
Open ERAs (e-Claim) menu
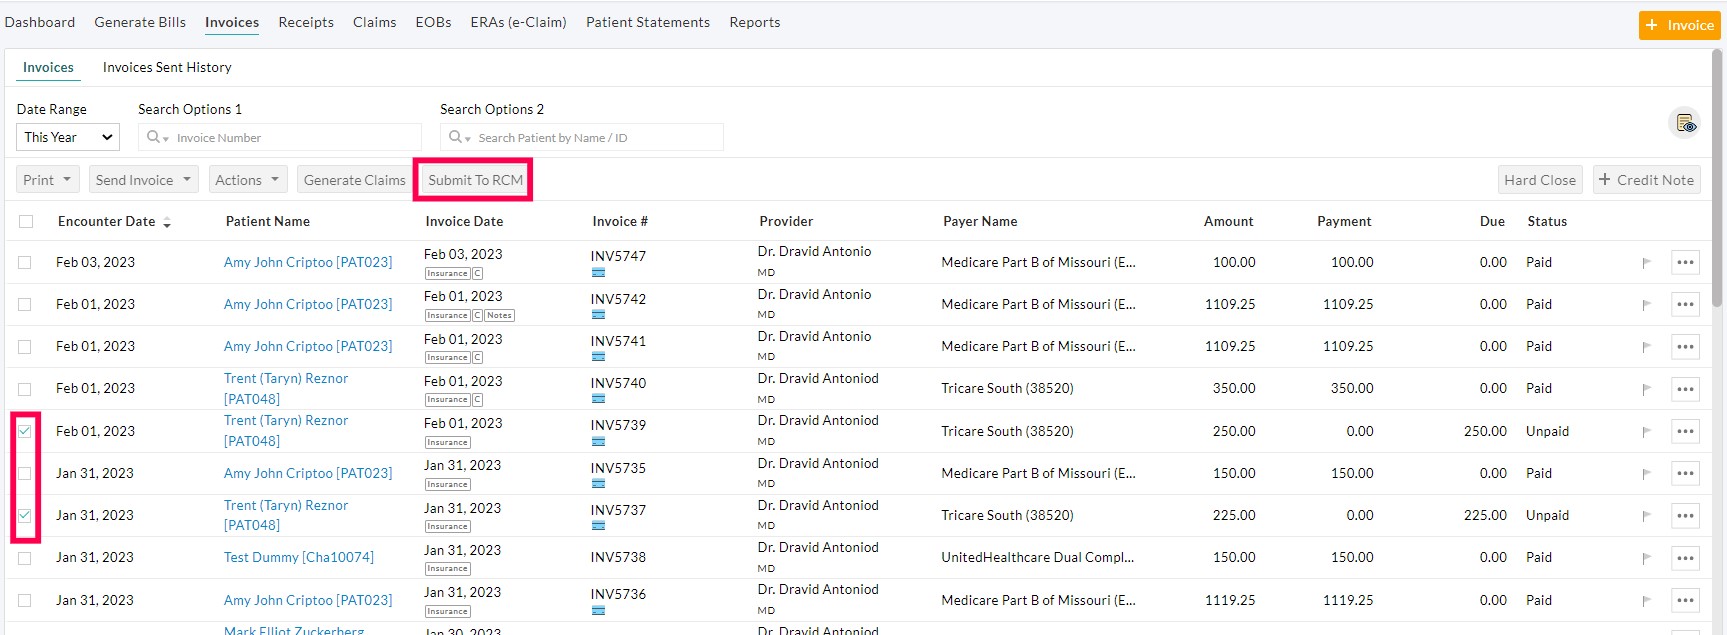(518, 22)
